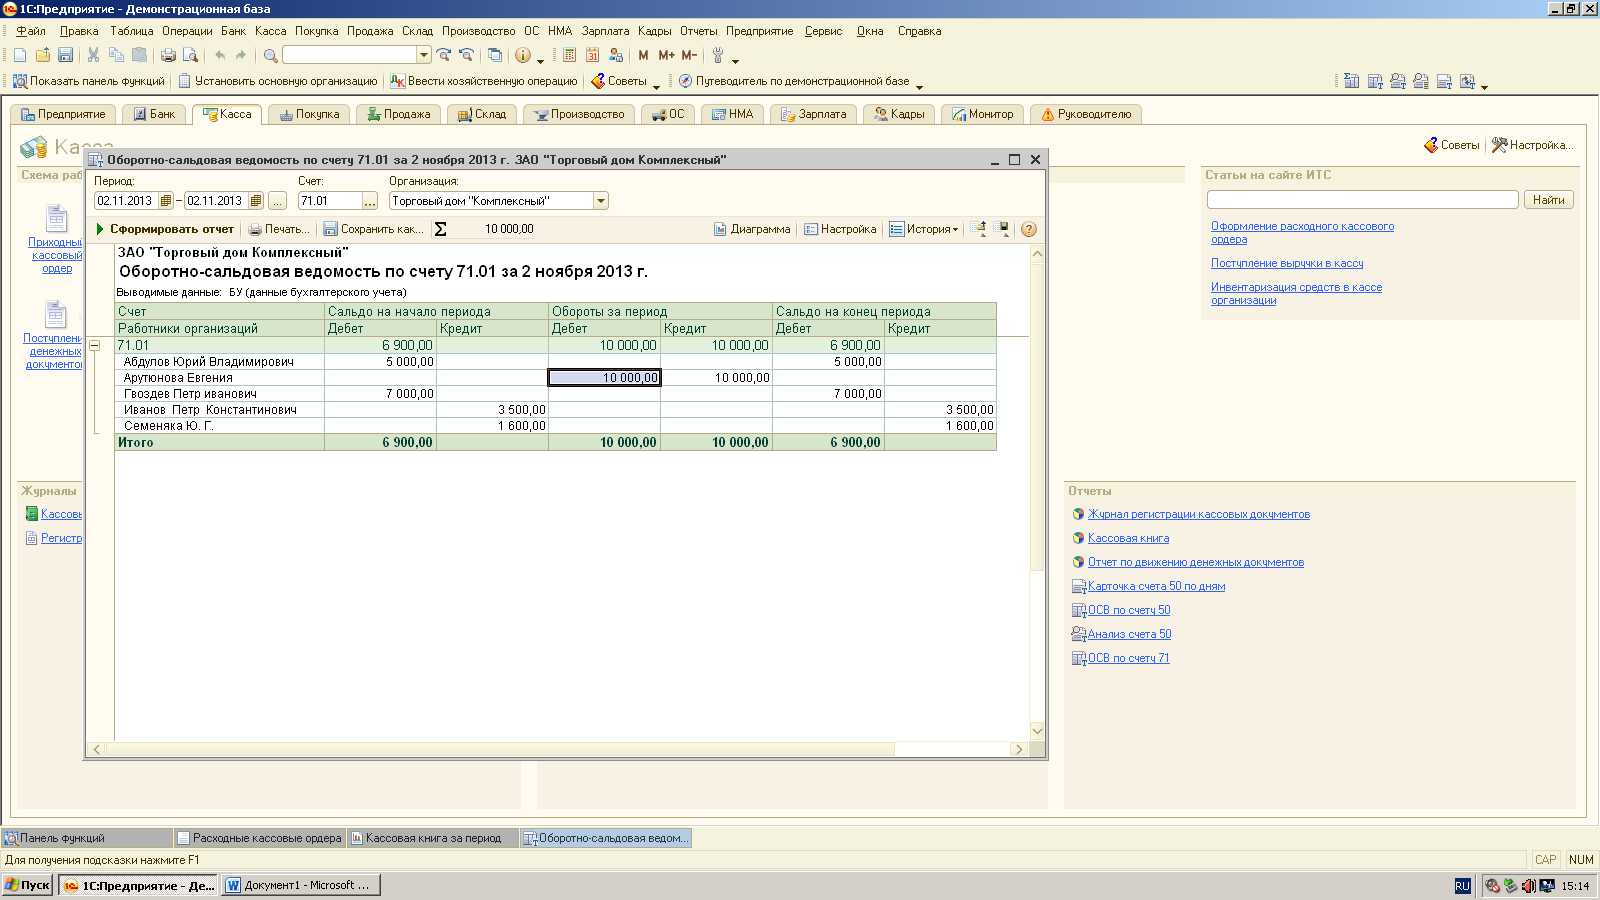Click ellipsis button next to Счет field
Screen dimensions: 1600x900
coord(370,201)
